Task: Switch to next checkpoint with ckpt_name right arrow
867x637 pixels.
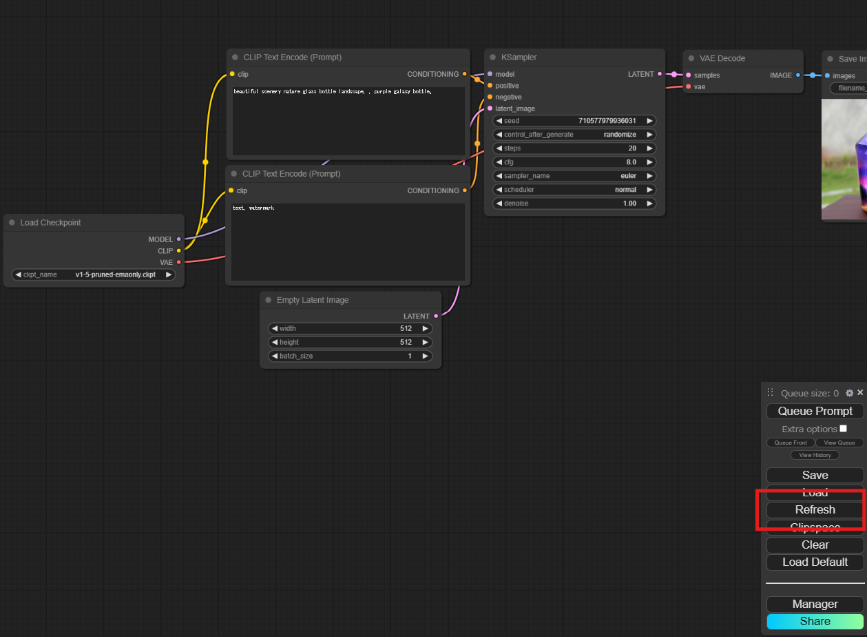Action: coord(169,275)
